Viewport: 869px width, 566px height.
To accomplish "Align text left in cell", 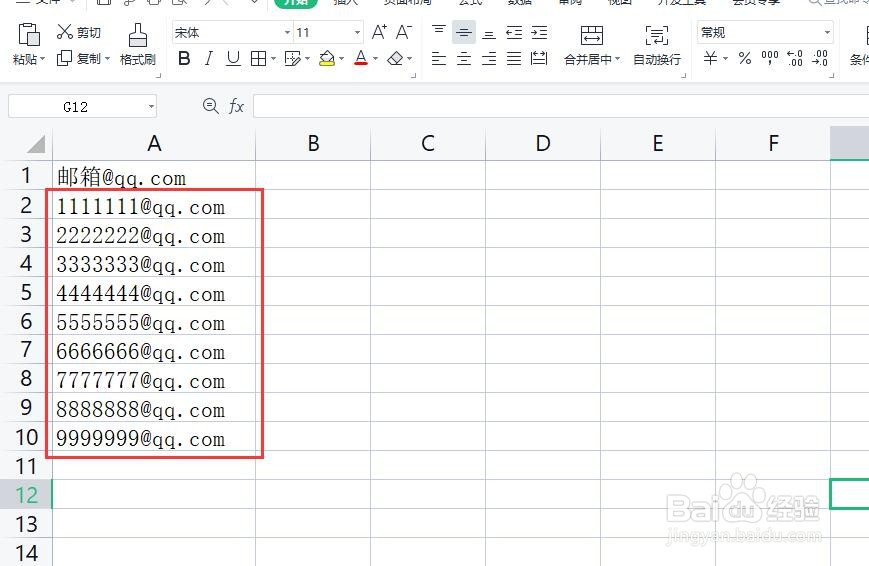I will (x=438, y=58).
